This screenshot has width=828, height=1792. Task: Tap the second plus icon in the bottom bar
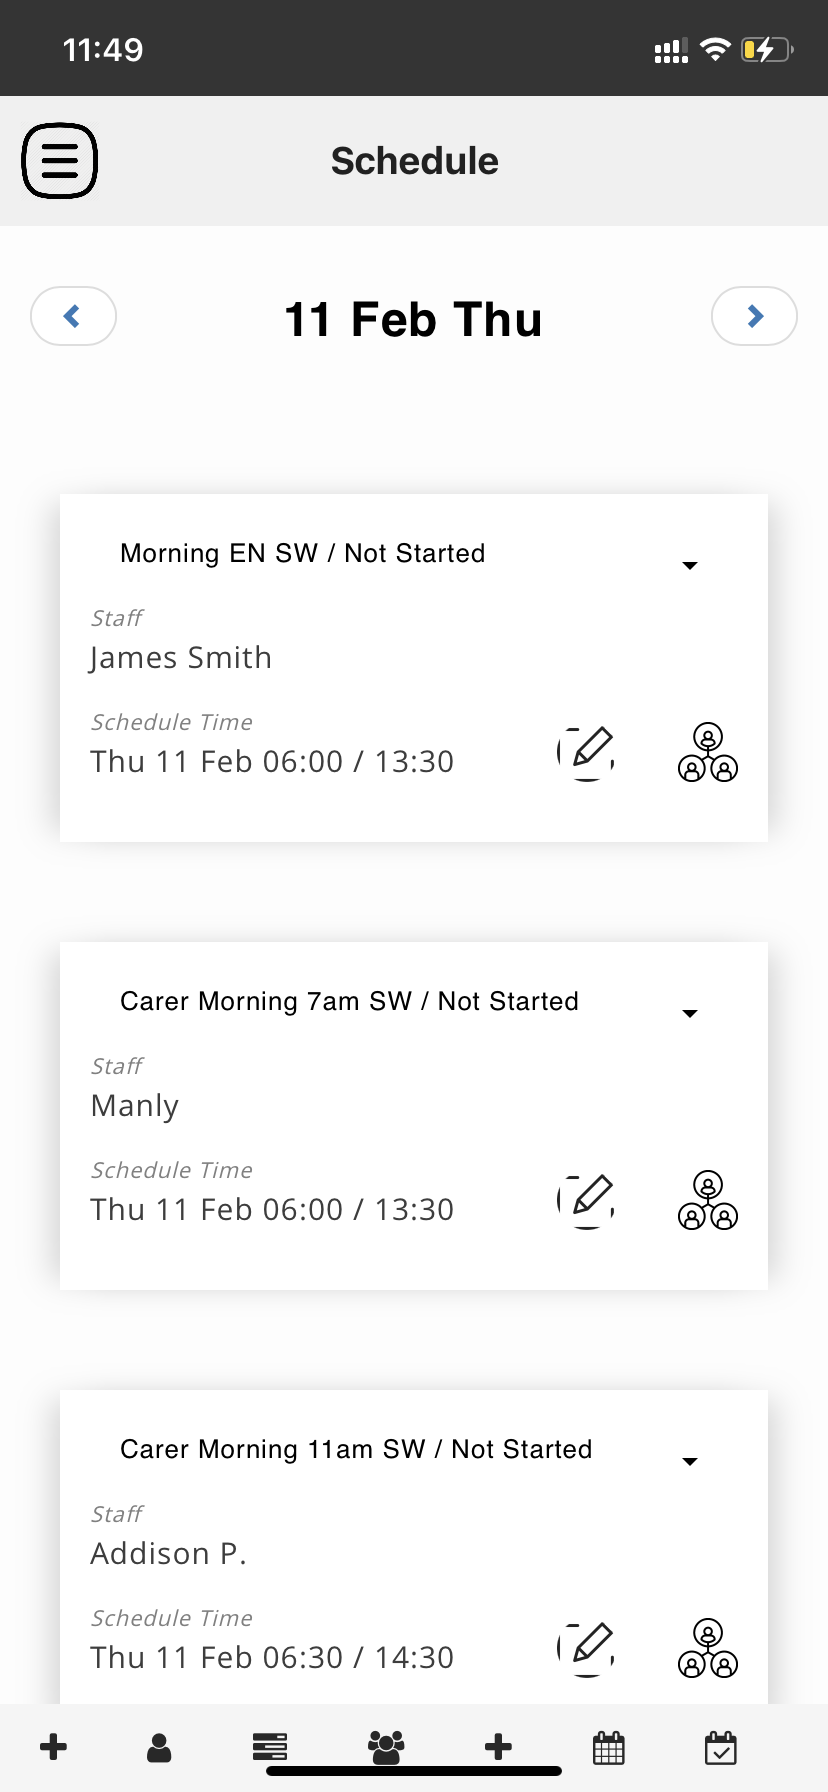pyautogui.click(x=498, y=1747)
